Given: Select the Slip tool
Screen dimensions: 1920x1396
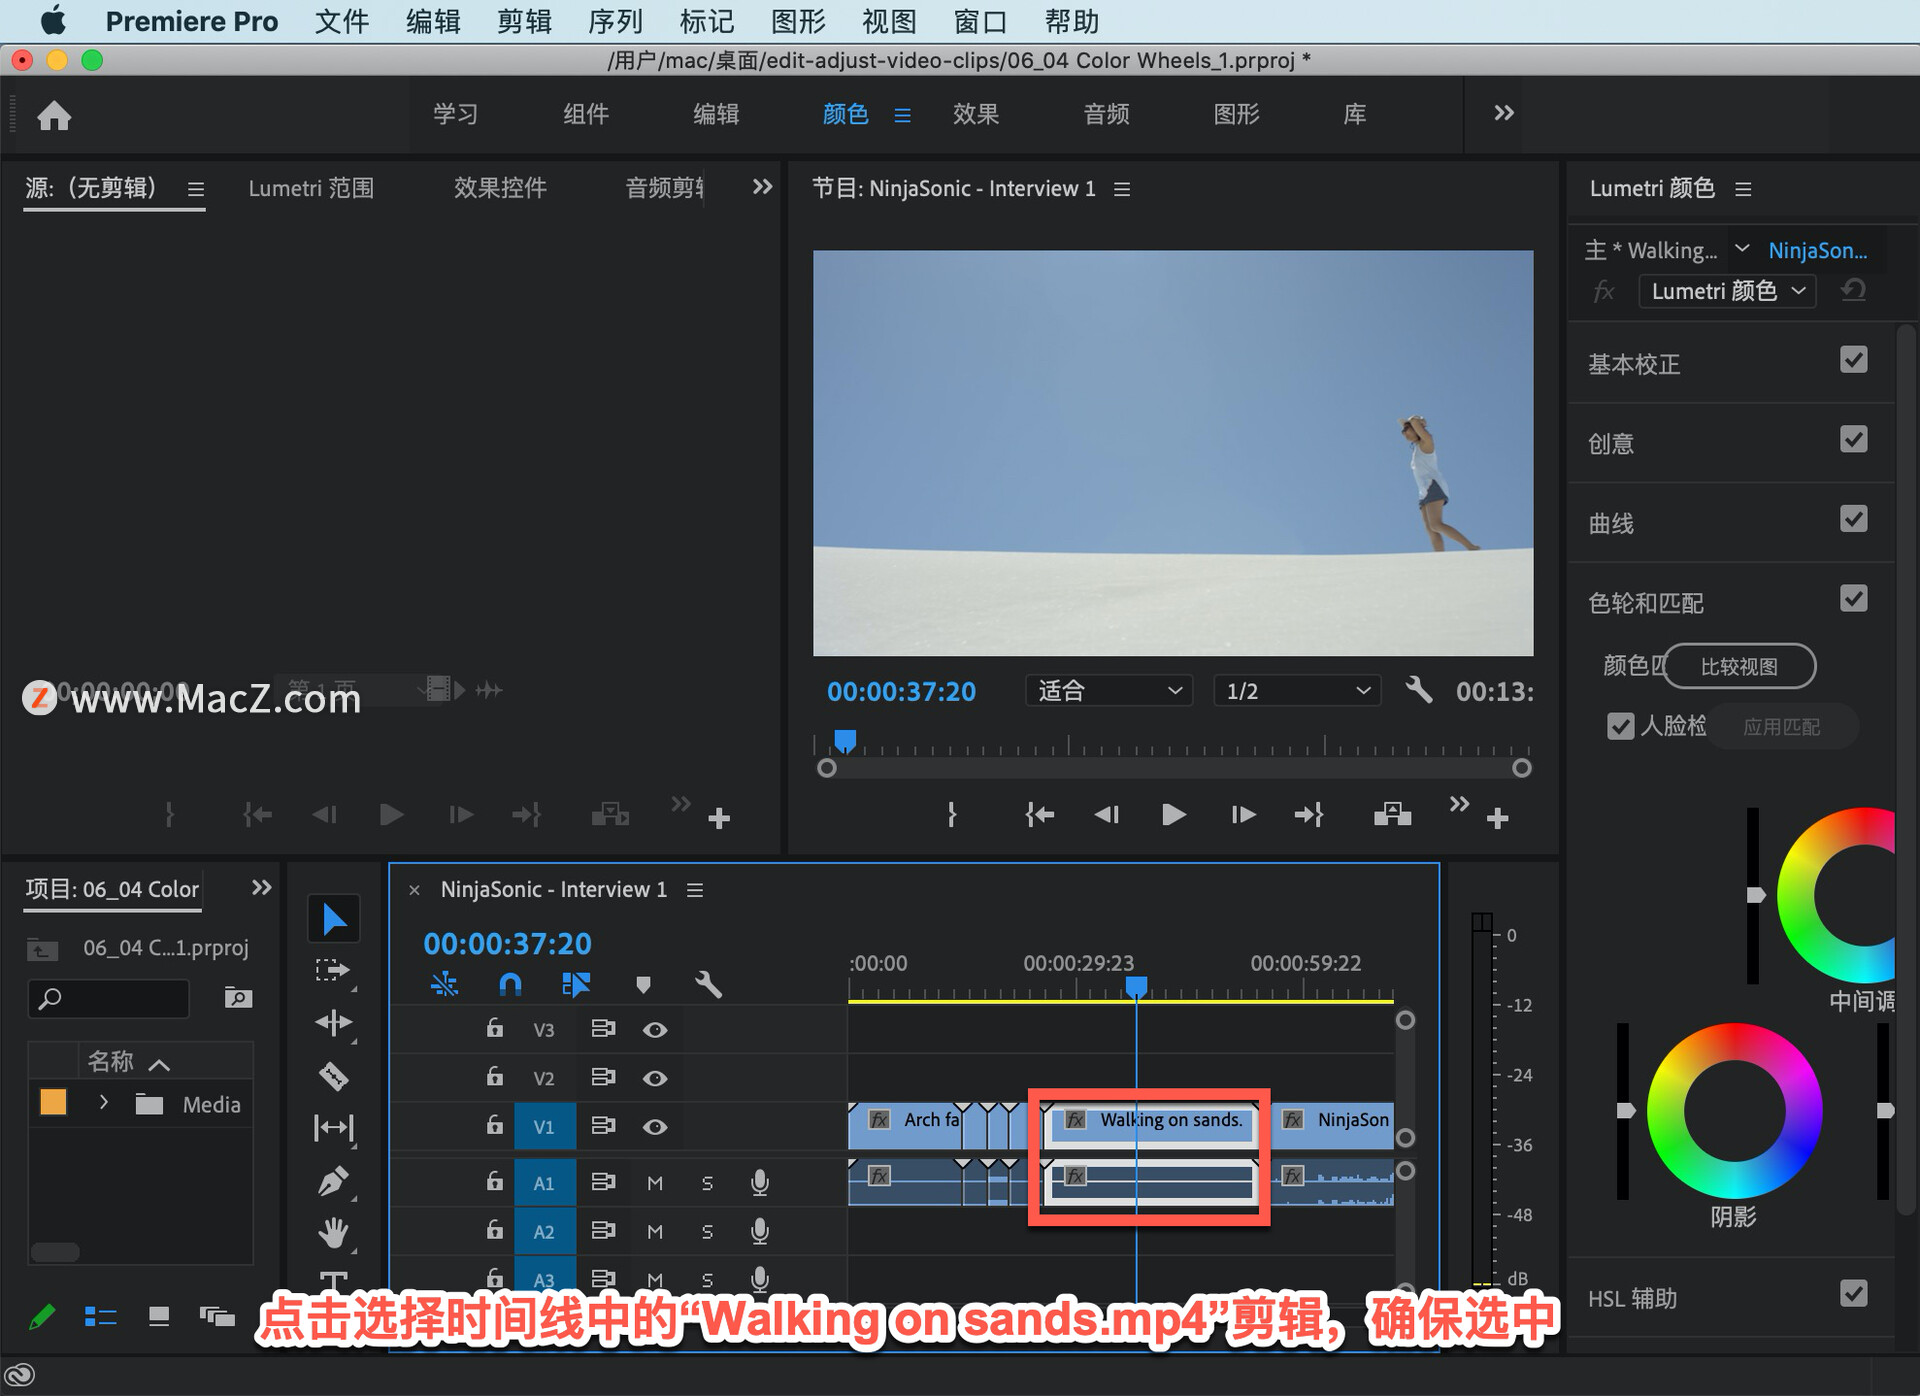Looking at the screenshot, I should (333, 1128).
